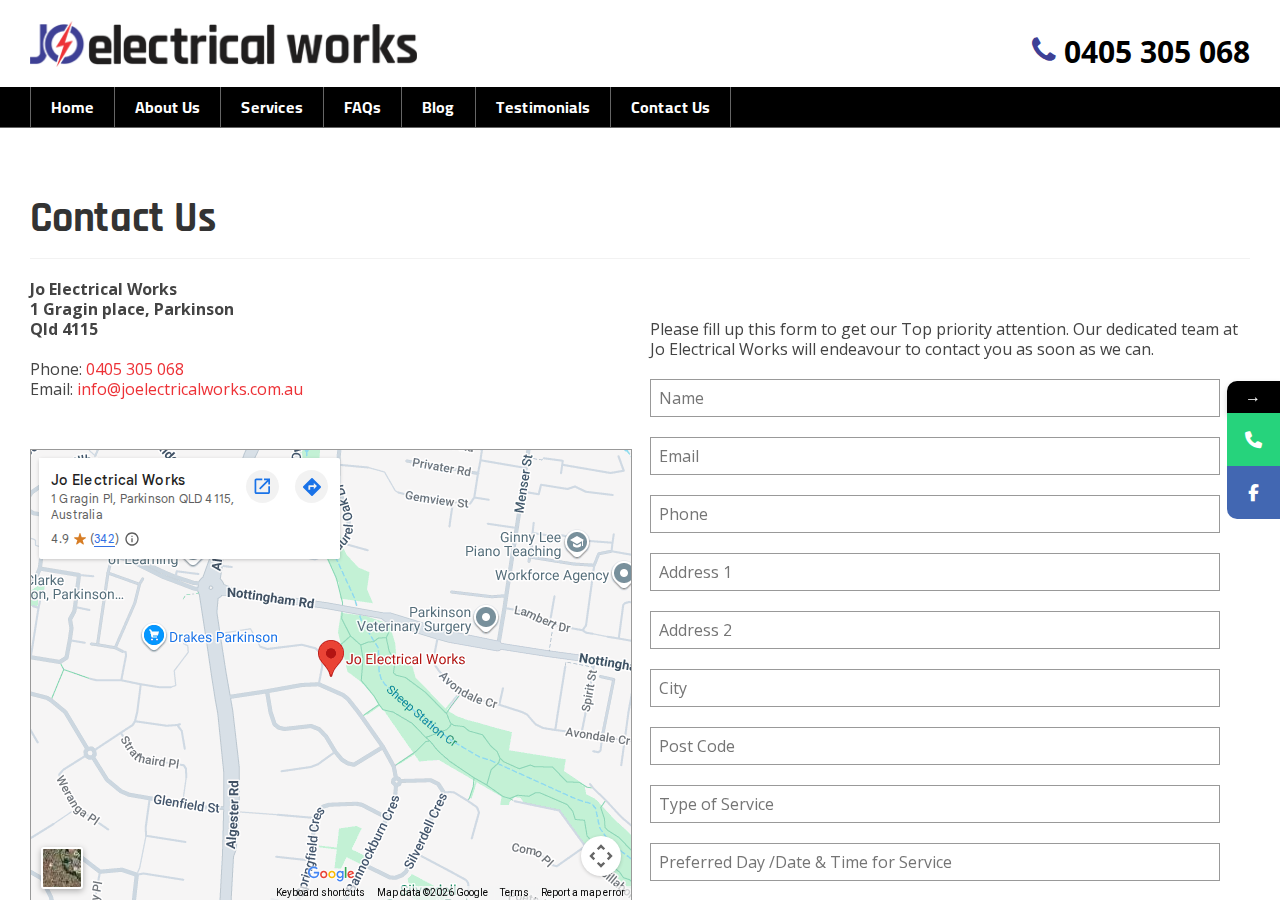
Task: Click the green phone call side button
Action: 1253,440
